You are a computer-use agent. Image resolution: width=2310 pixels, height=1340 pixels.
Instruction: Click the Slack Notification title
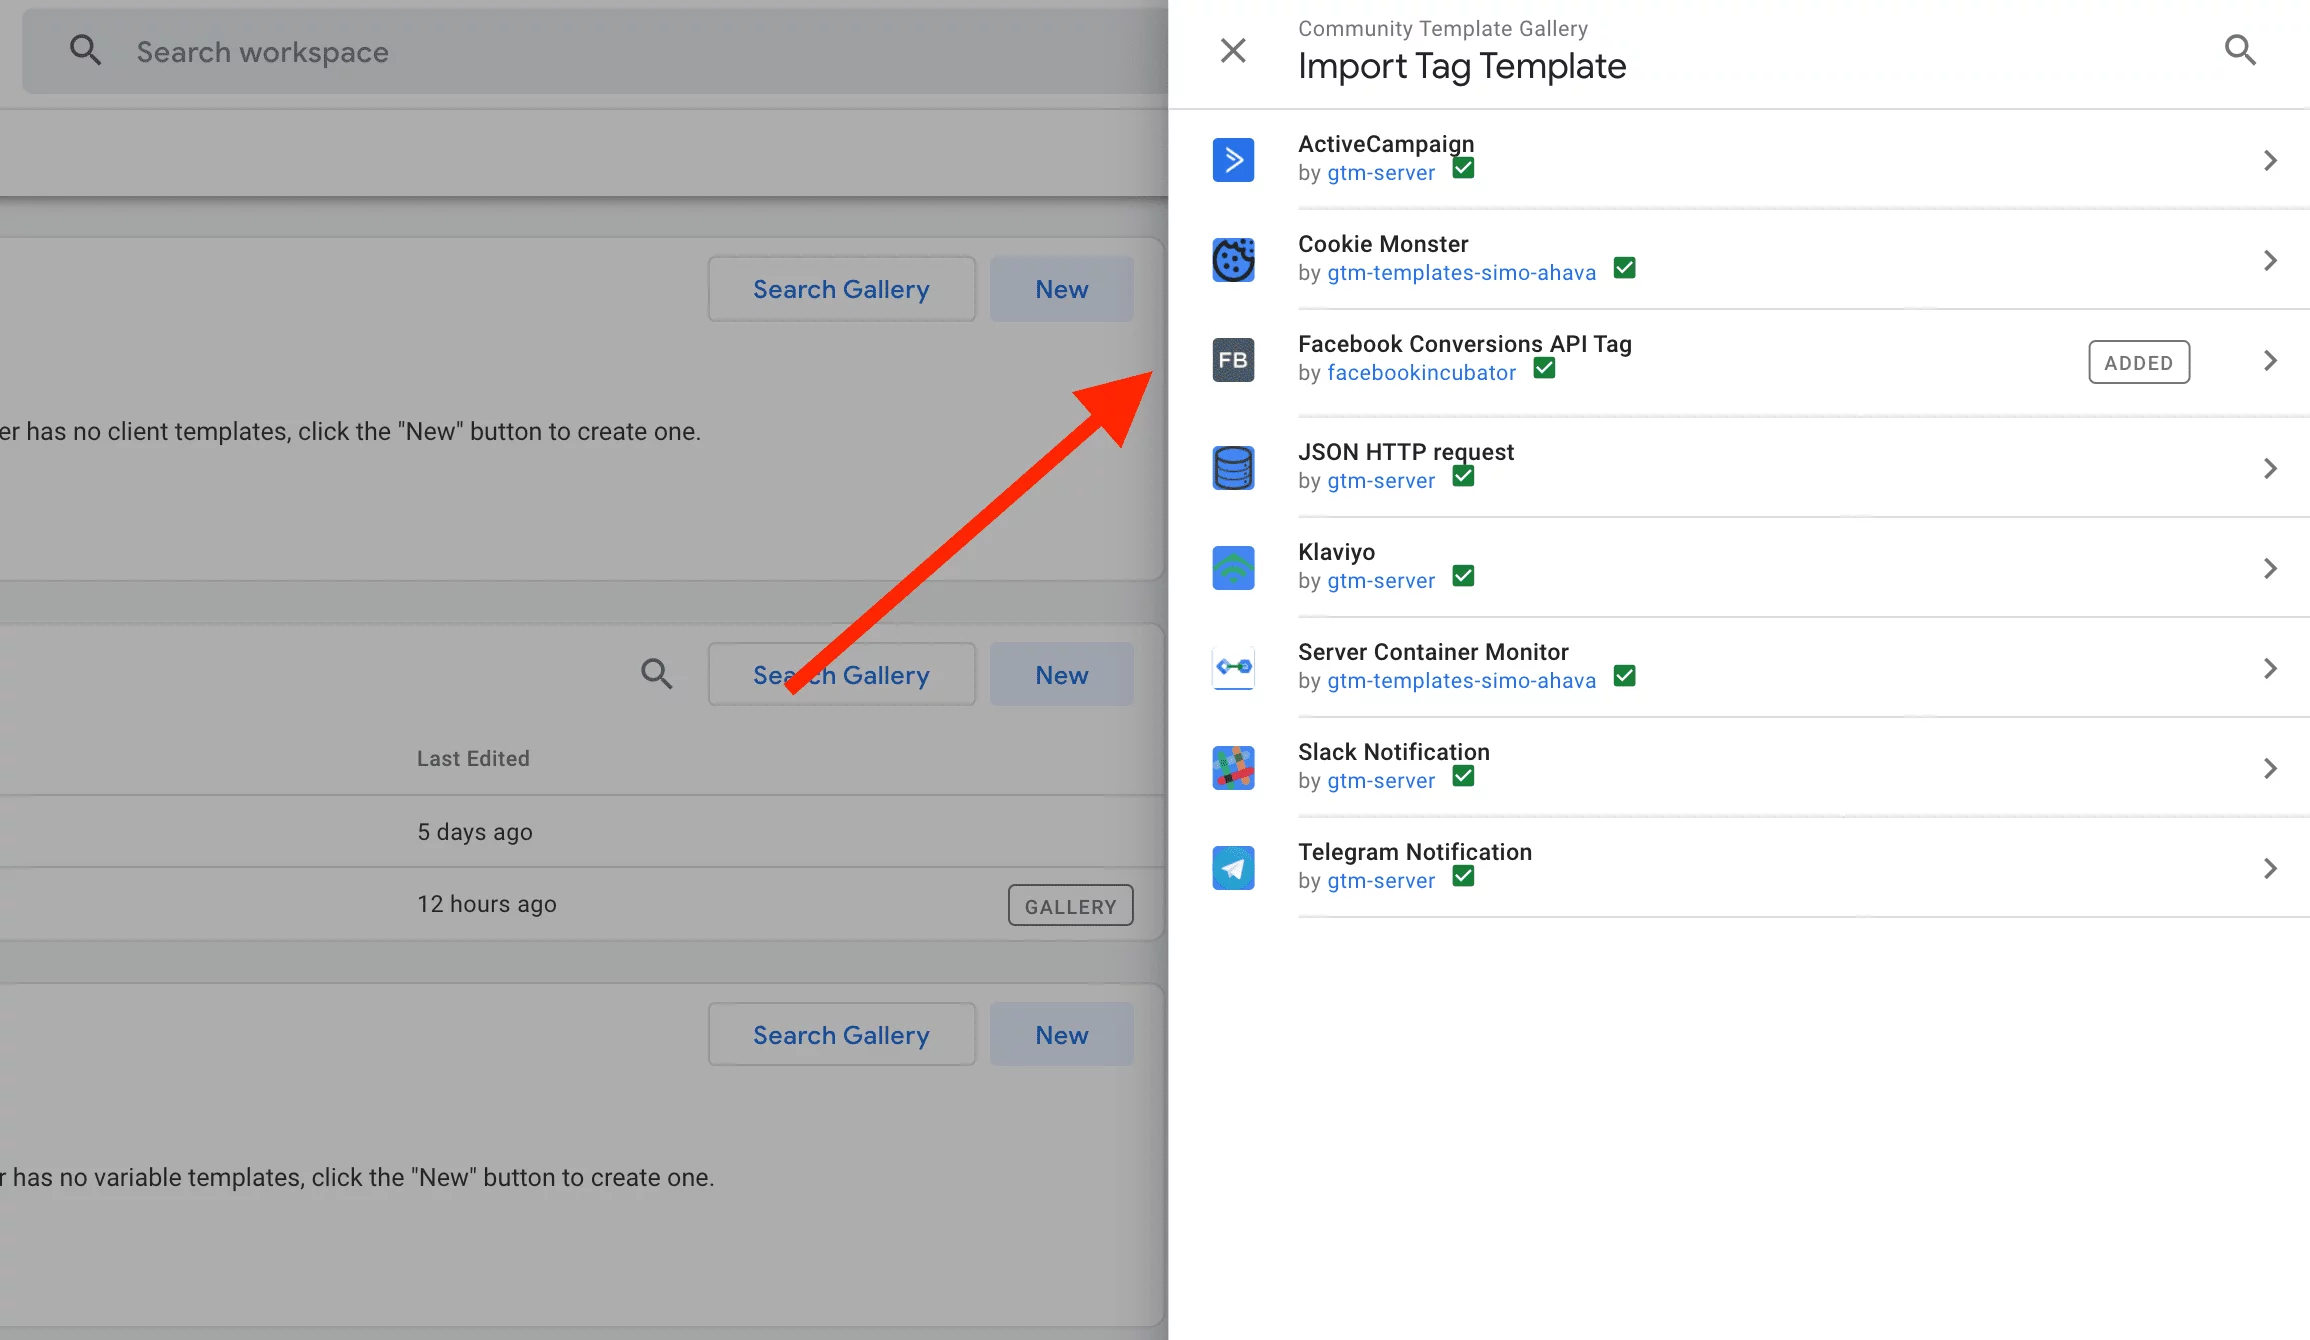(1394, 752)
